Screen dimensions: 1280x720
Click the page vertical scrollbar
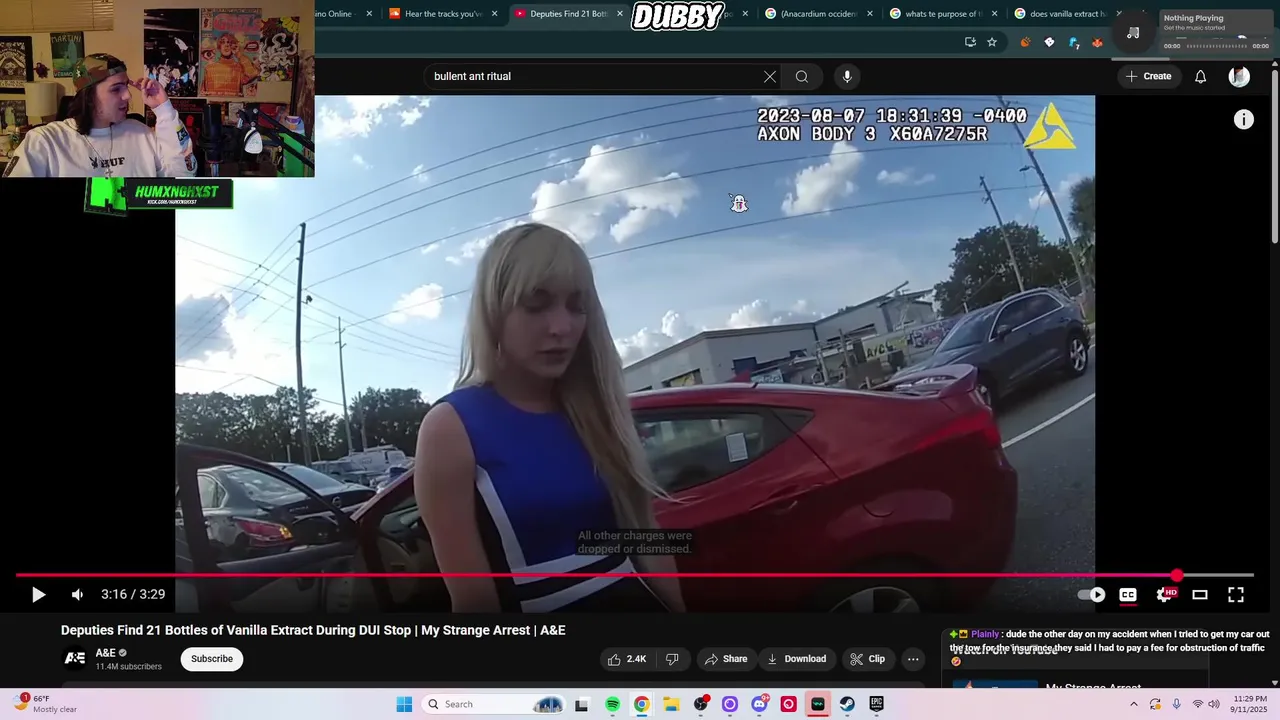1274,155
